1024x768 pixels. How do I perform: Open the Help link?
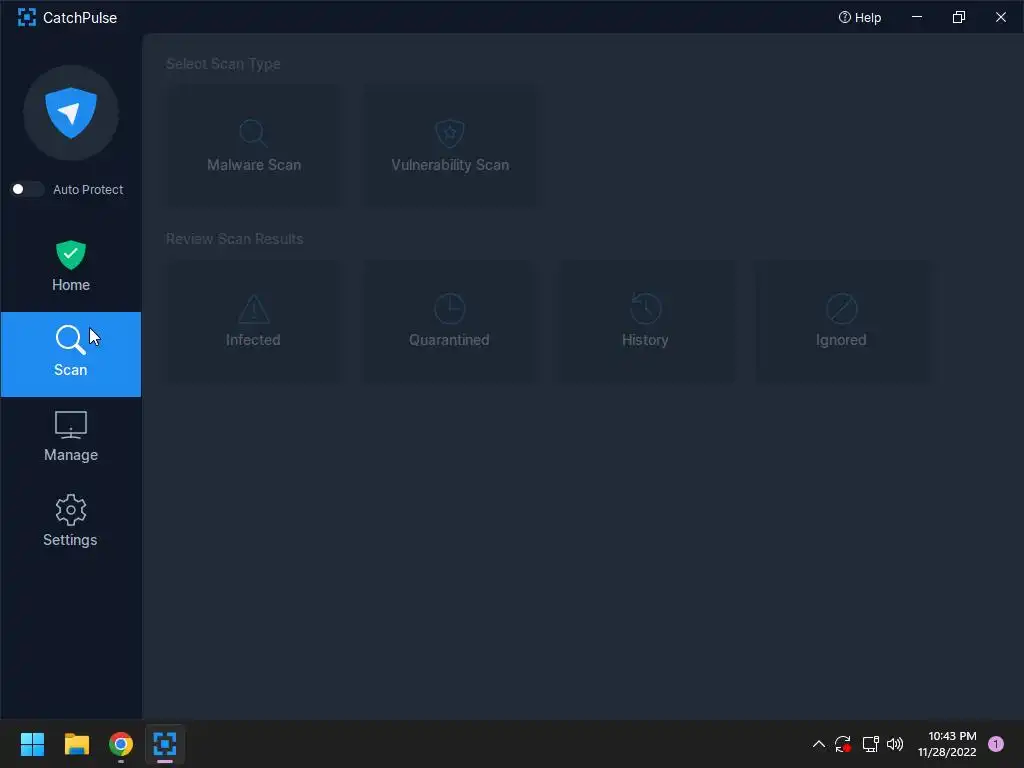(x=859, y=18)
